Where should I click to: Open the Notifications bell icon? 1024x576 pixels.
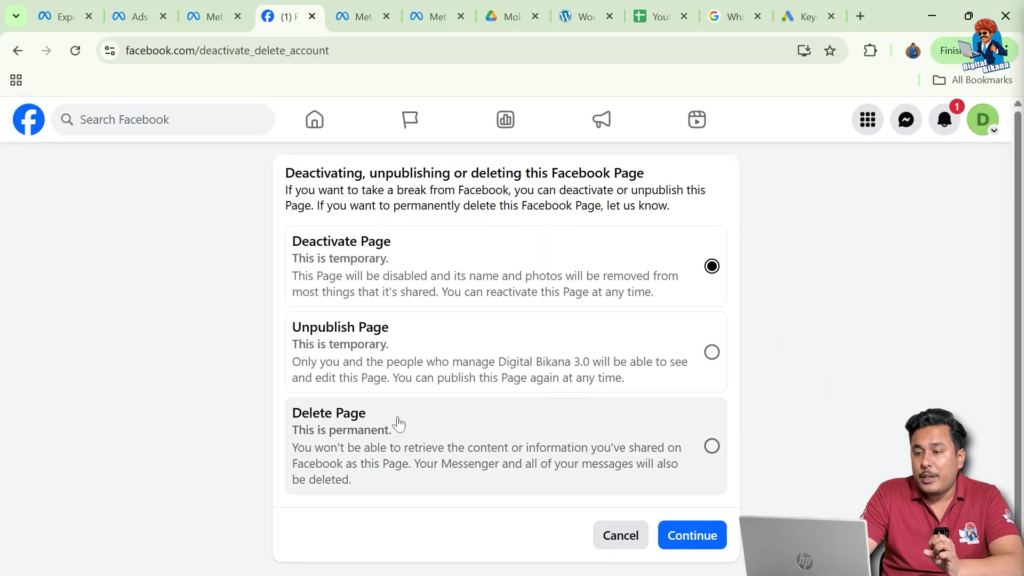point(943,119)
